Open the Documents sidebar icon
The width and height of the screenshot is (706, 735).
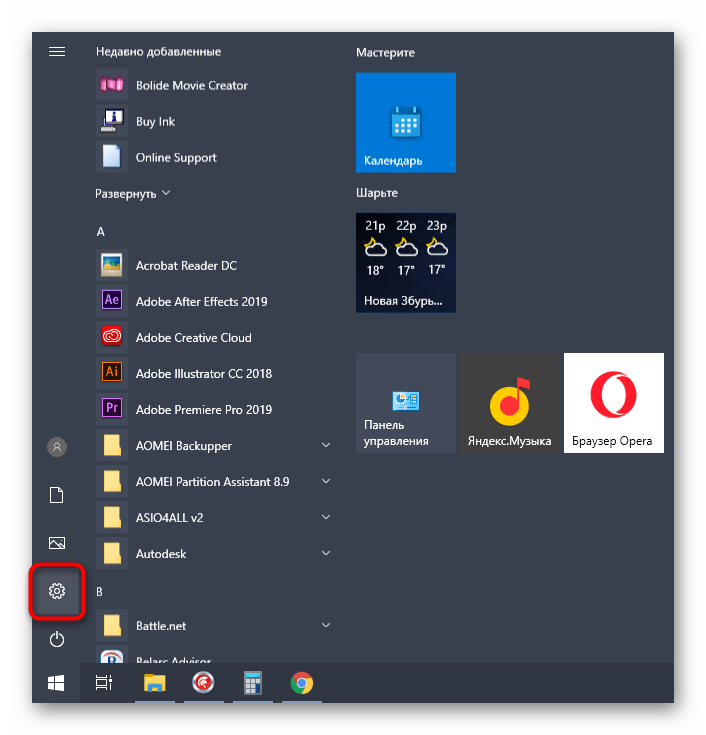[57, 495]
